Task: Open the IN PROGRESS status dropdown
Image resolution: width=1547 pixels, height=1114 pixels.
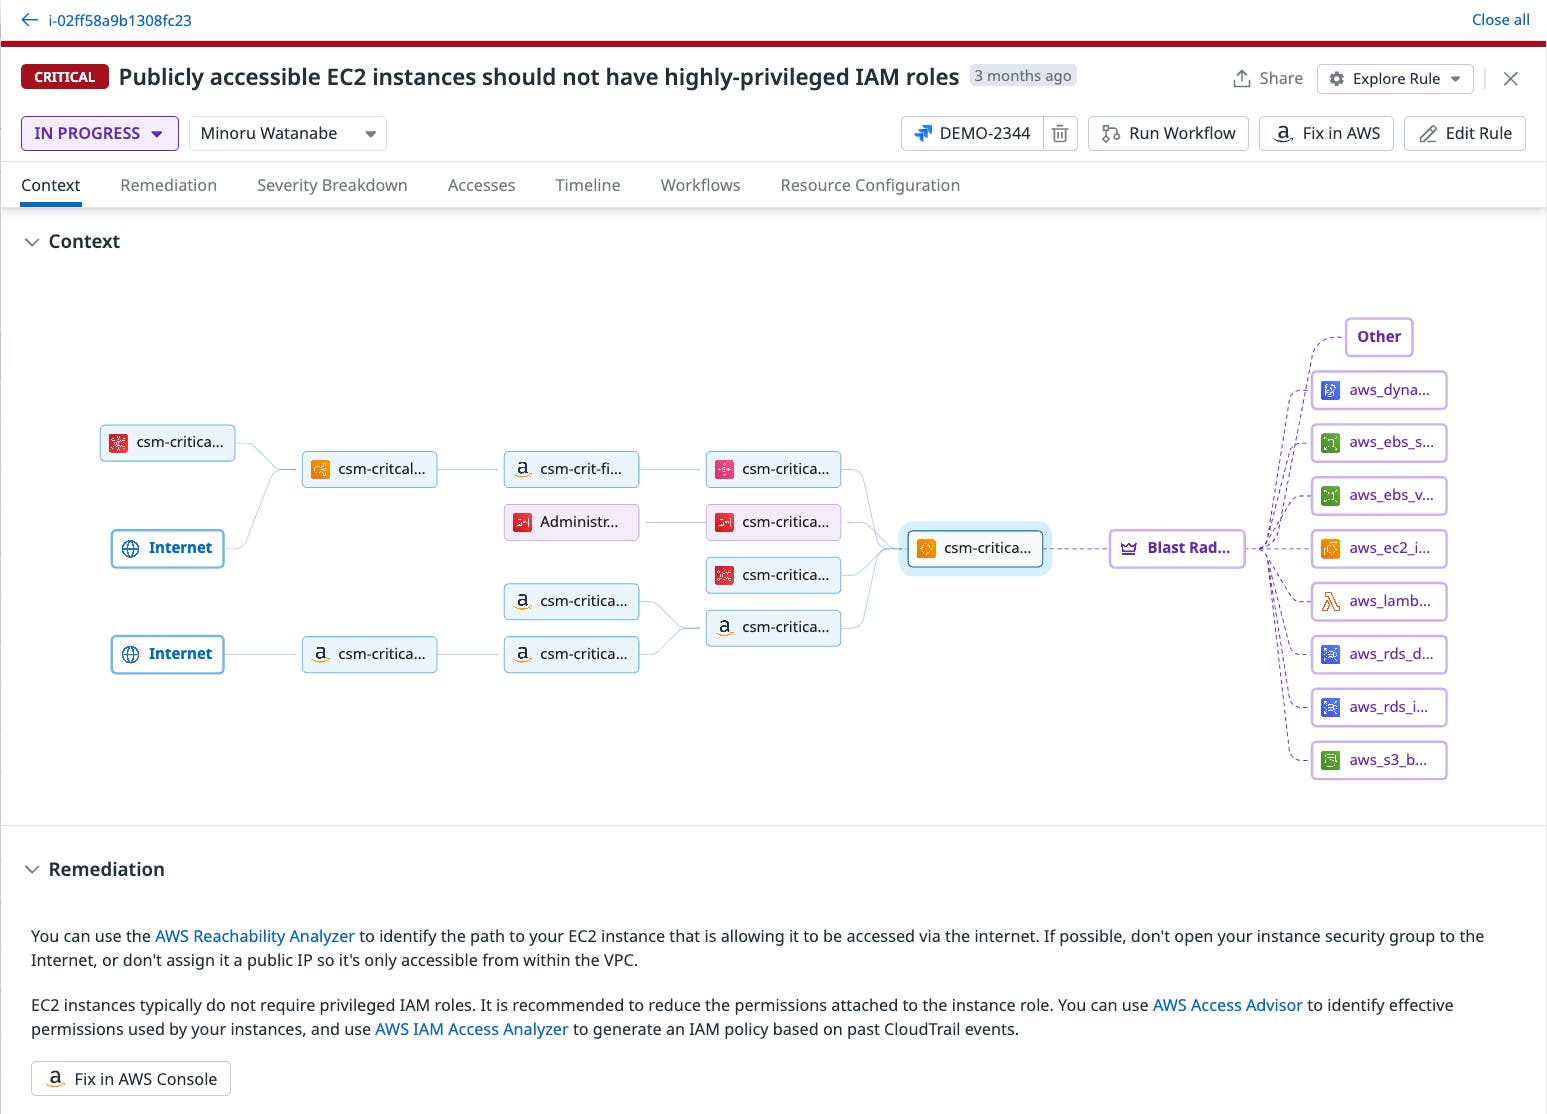Action: click(99, 132)
